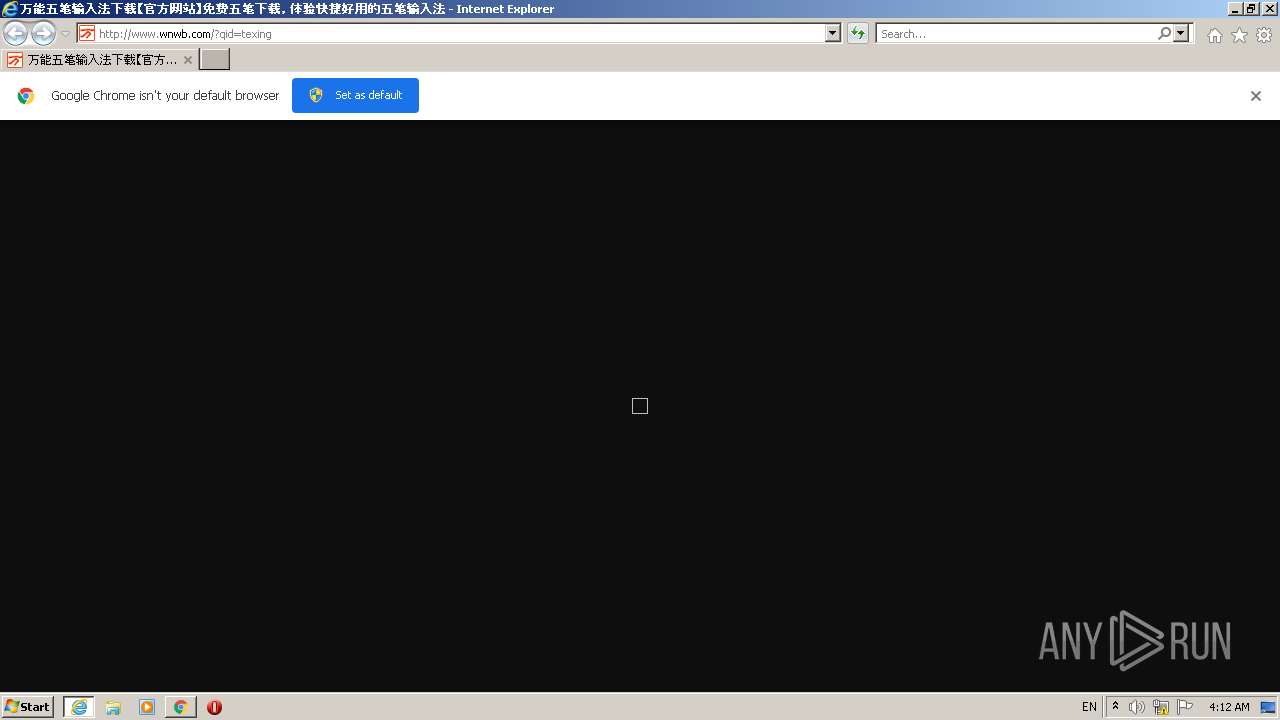Click the magnifier search icon
This screenshot has width=1280, height=720.
tap(1164, 33)
